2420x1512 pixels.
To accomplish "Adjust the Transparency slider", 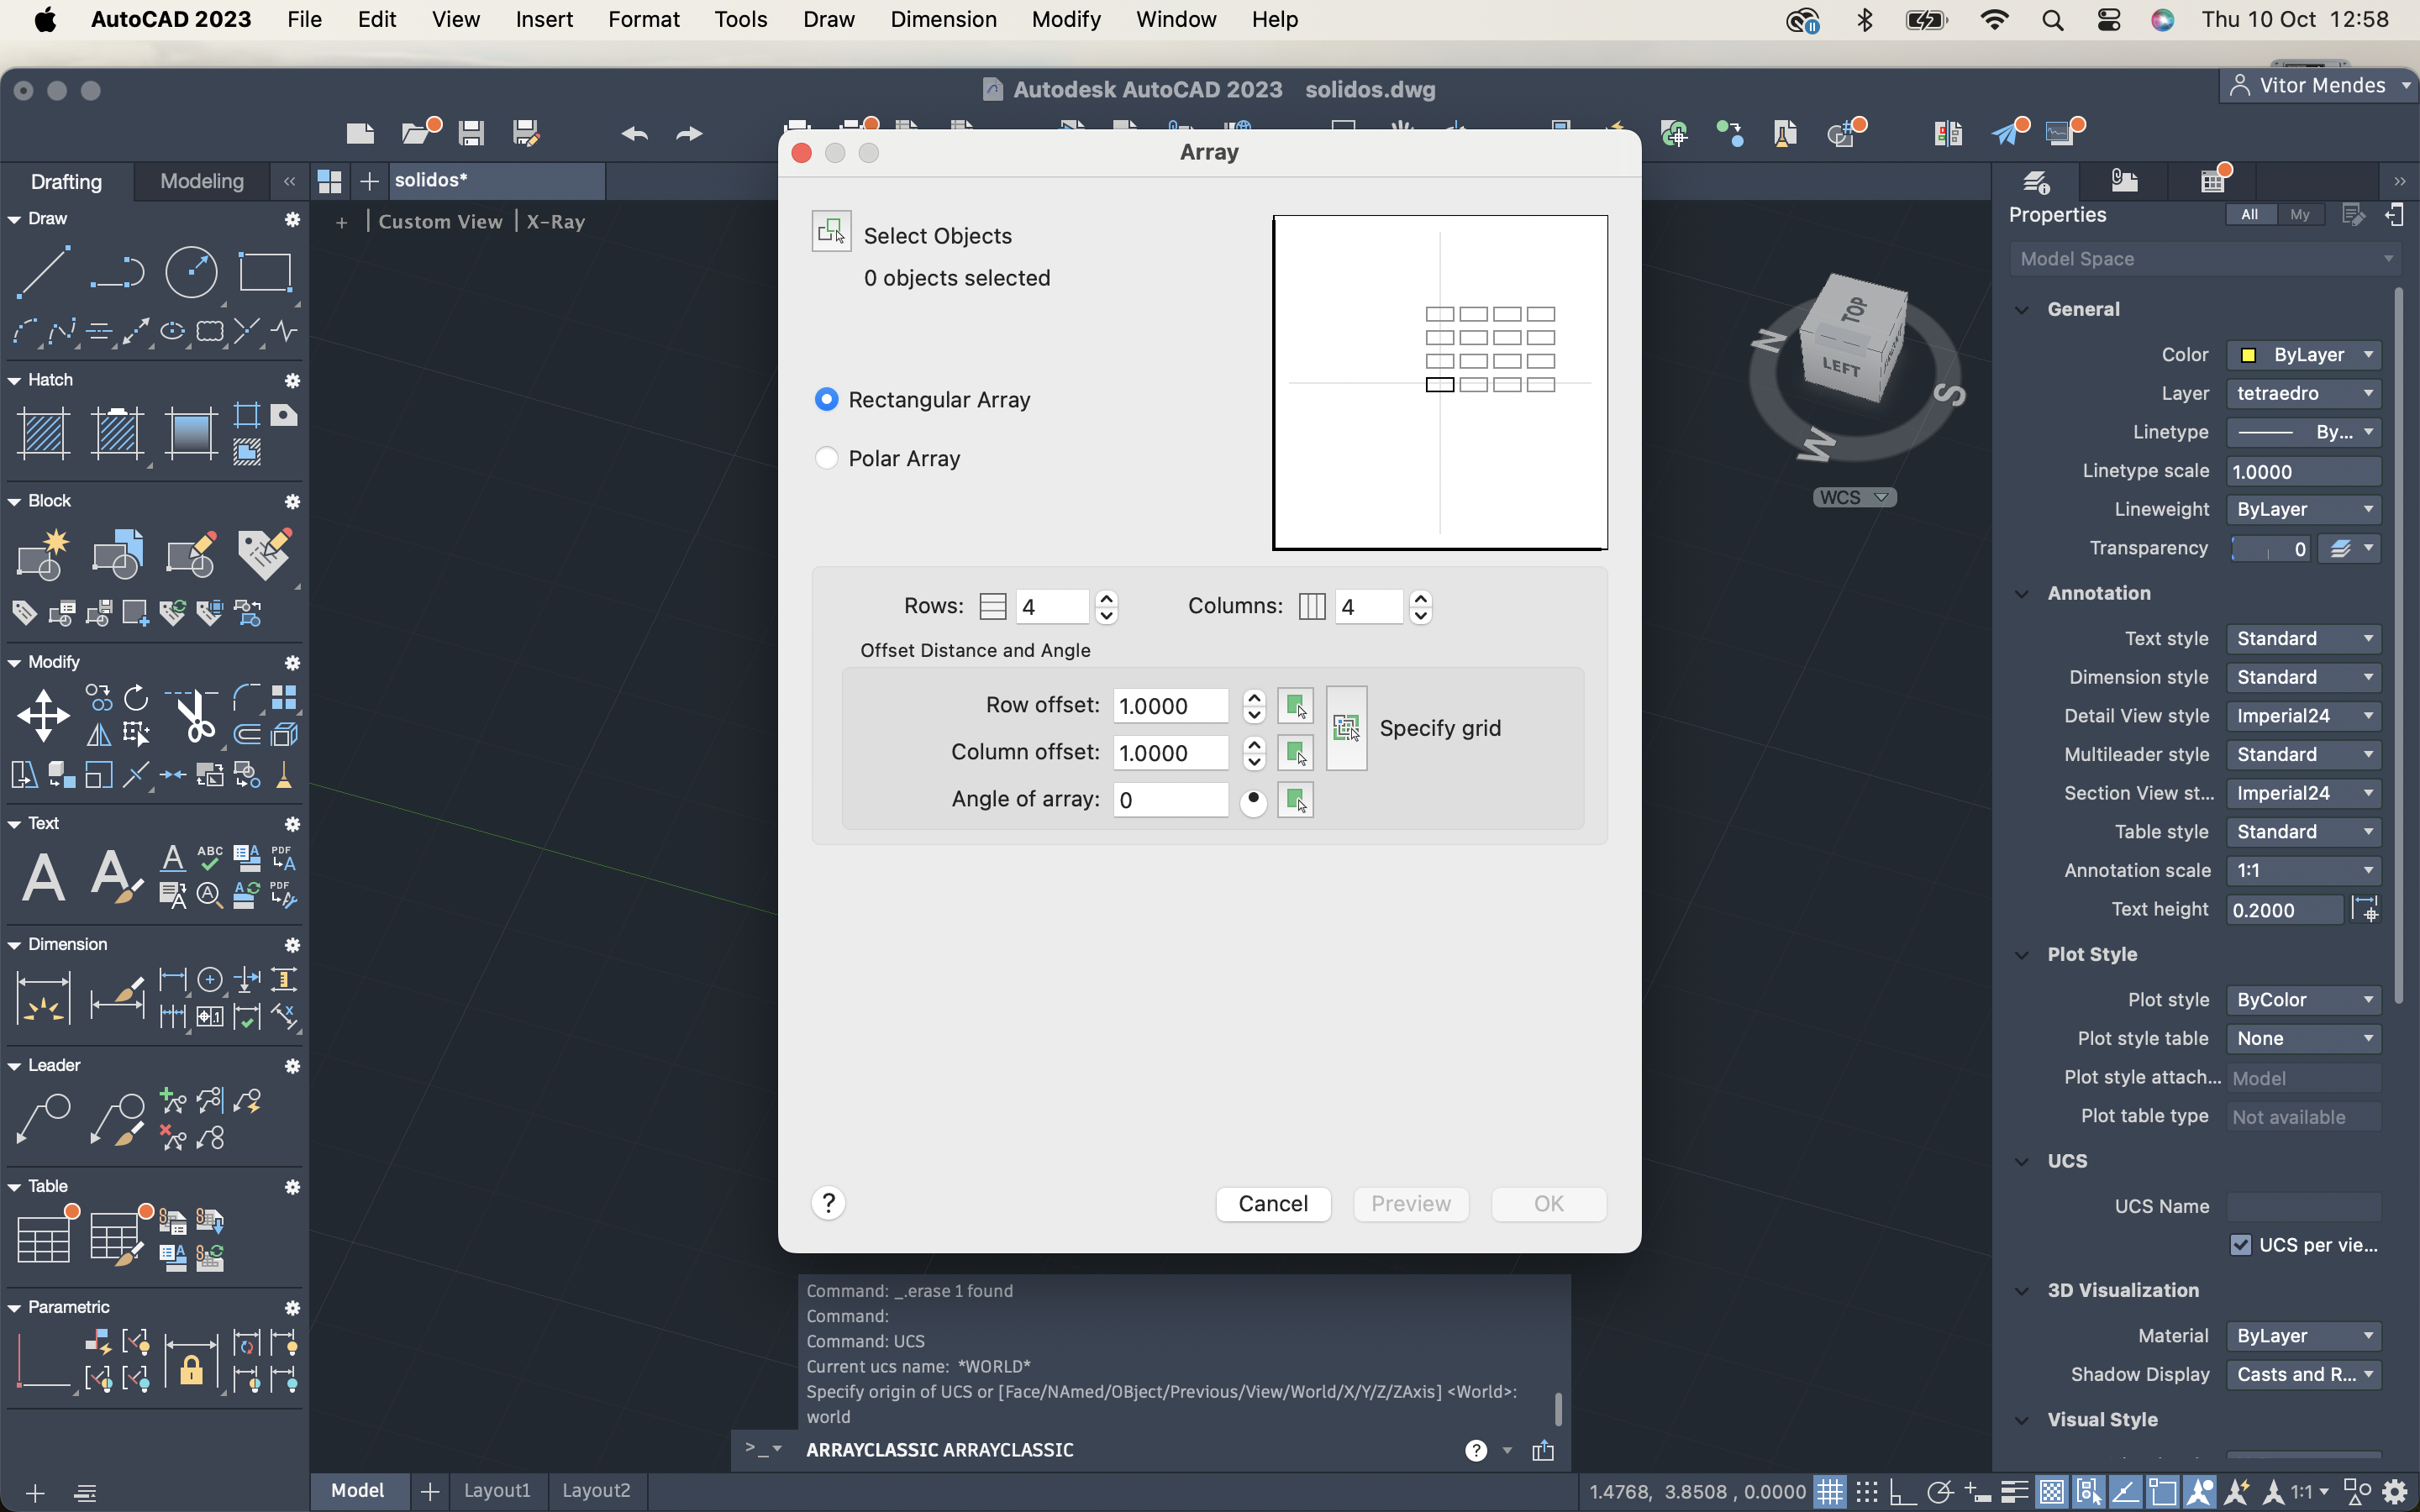I will 2271,549.
